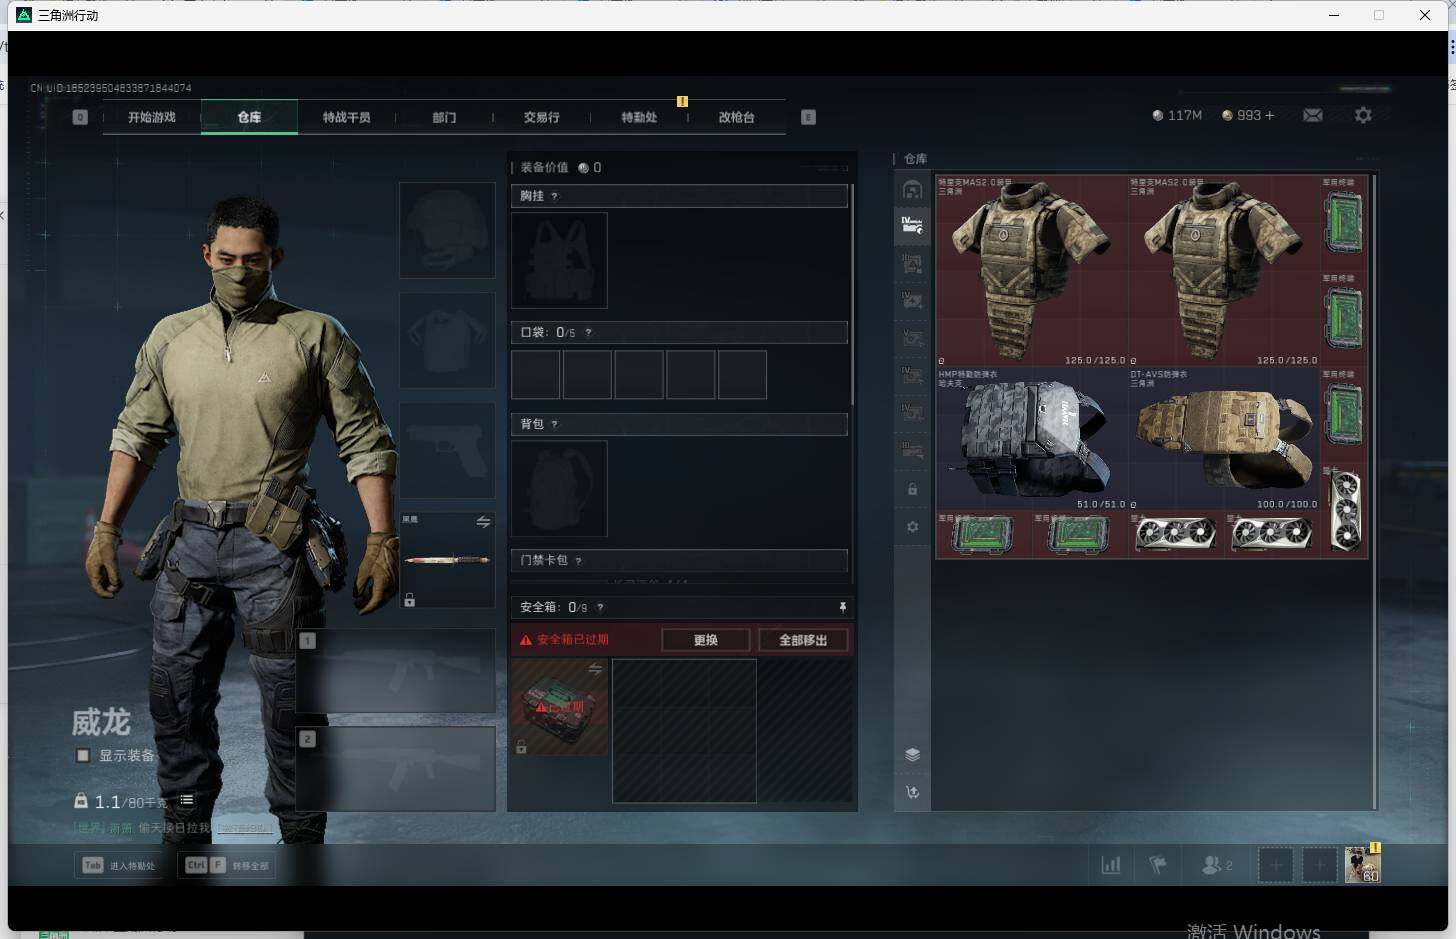
Task: Open the player avatar level 60
Action: pos(1362,864)
